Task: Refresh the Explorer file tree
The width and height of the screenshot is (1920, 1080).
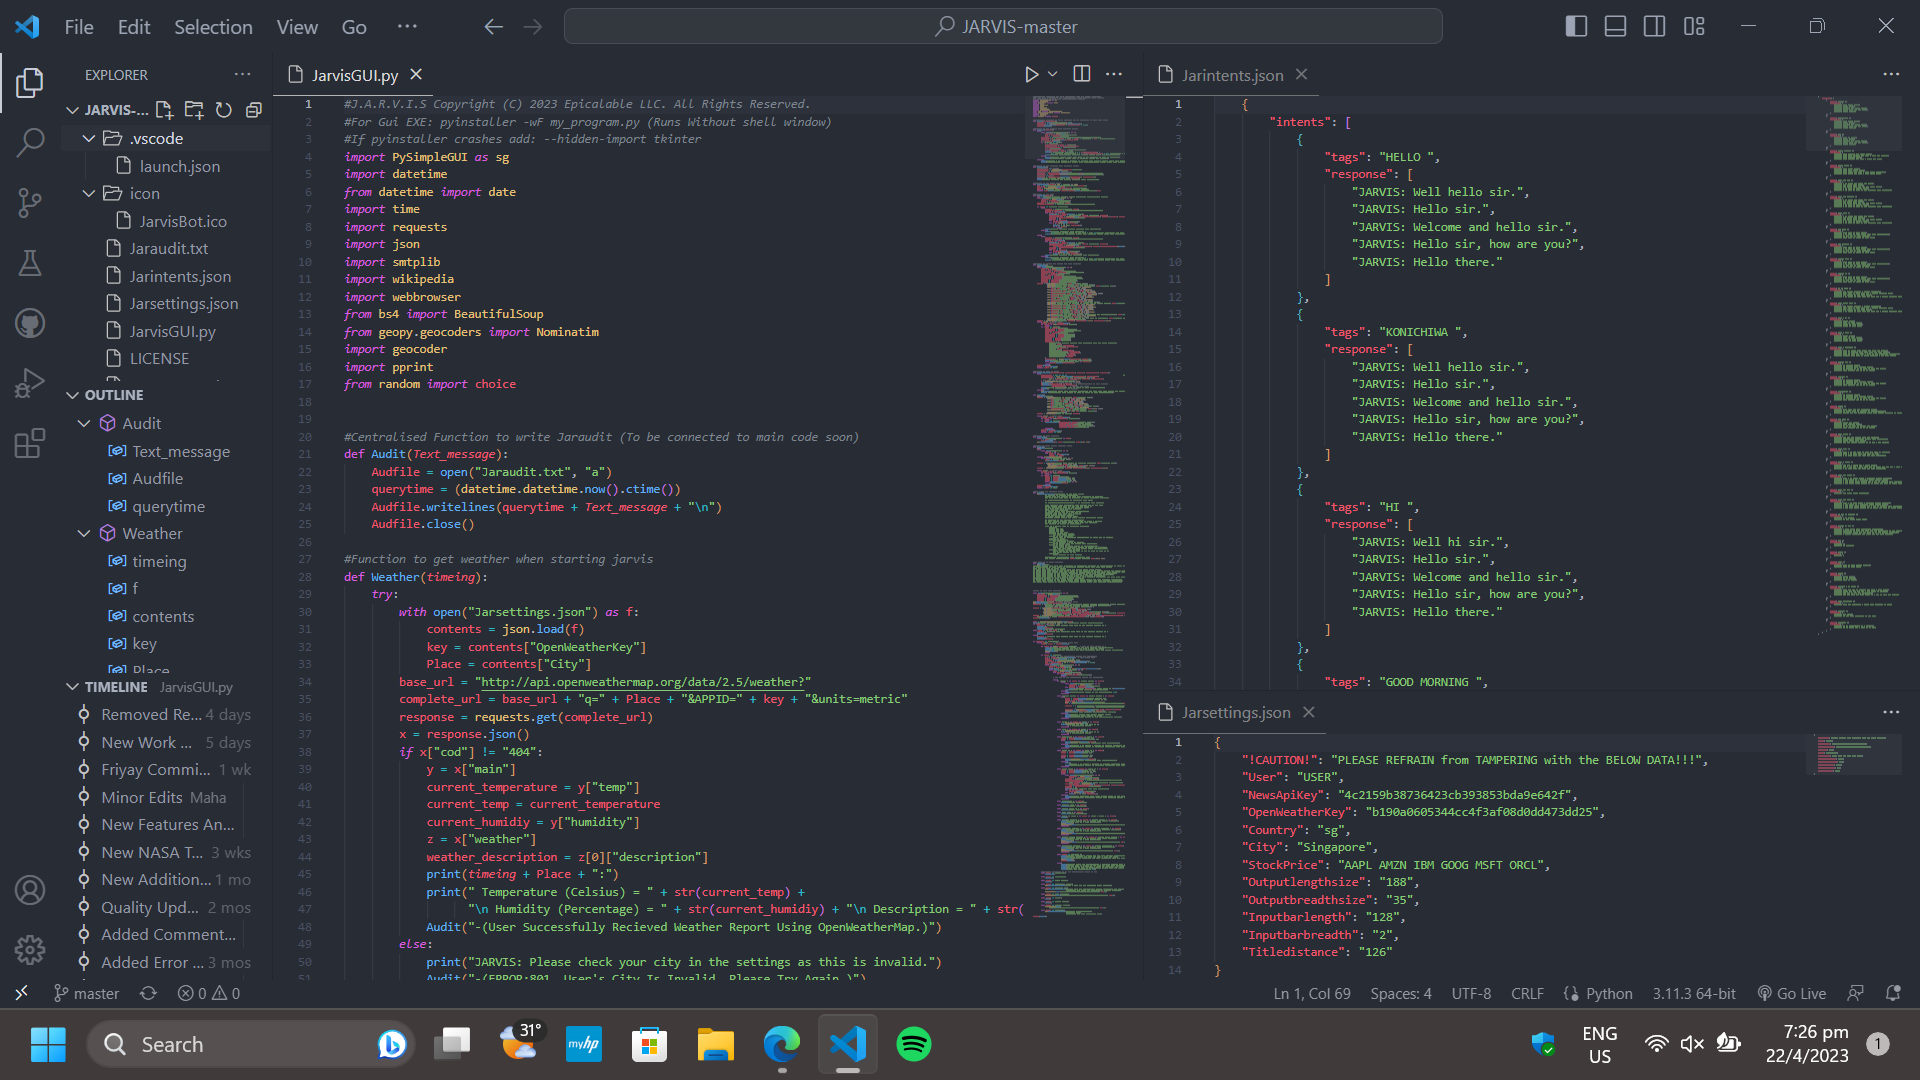Action: point(224,110)
